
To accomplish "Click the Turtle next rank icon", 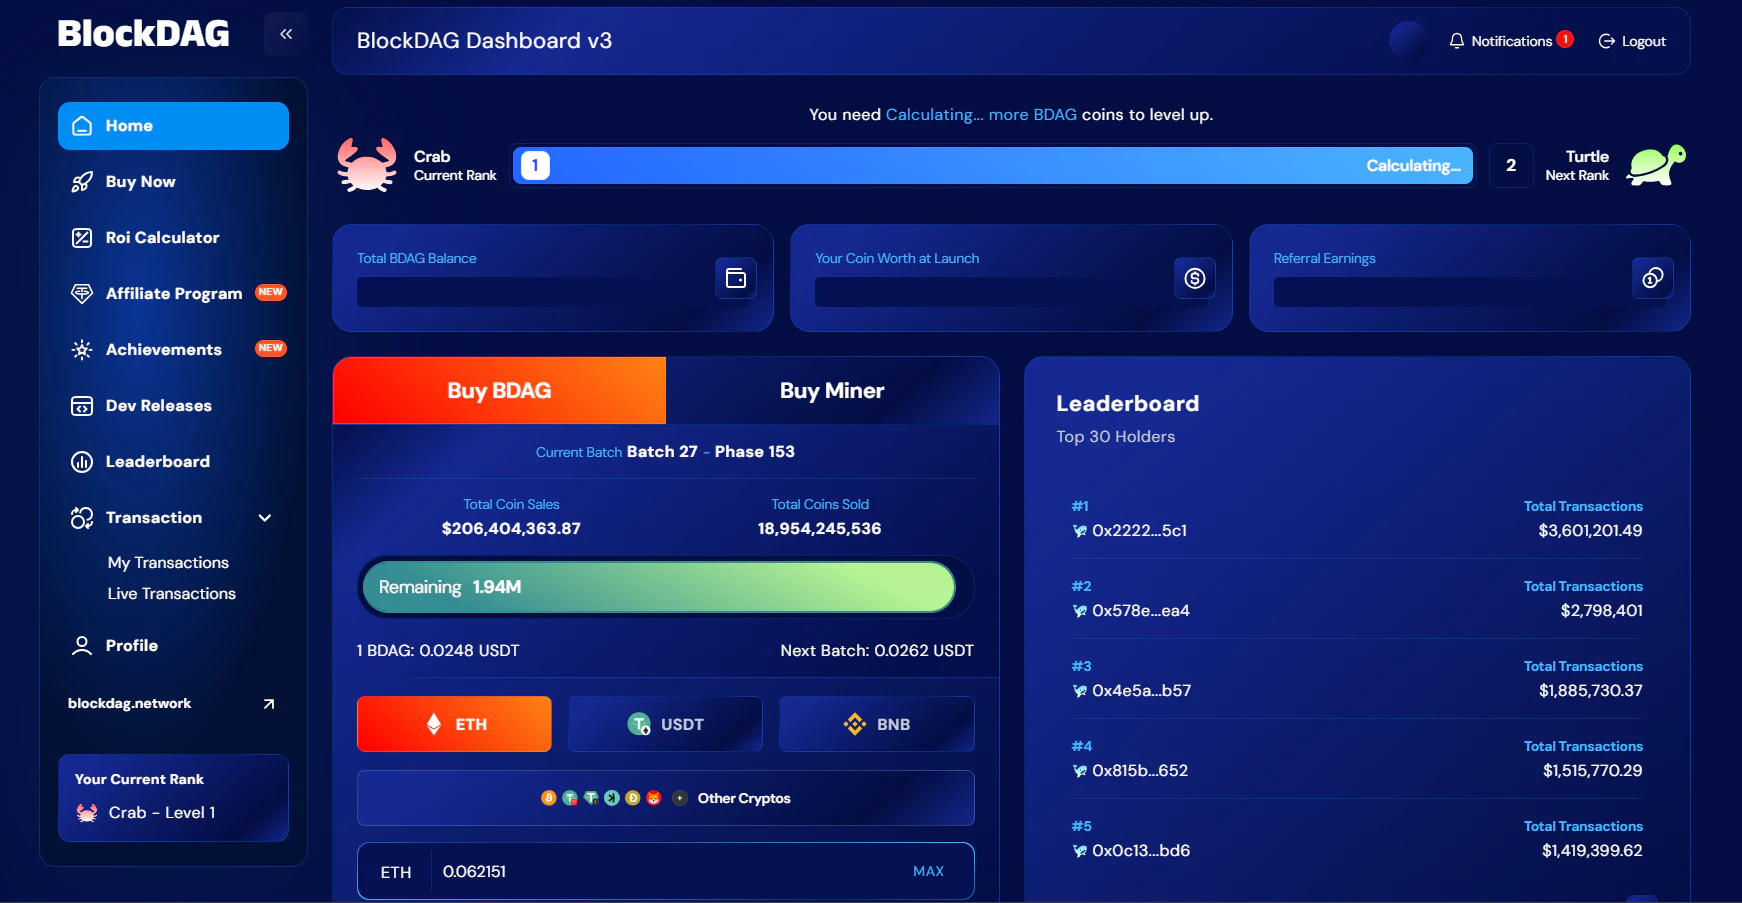I will tap(1656, 165).
